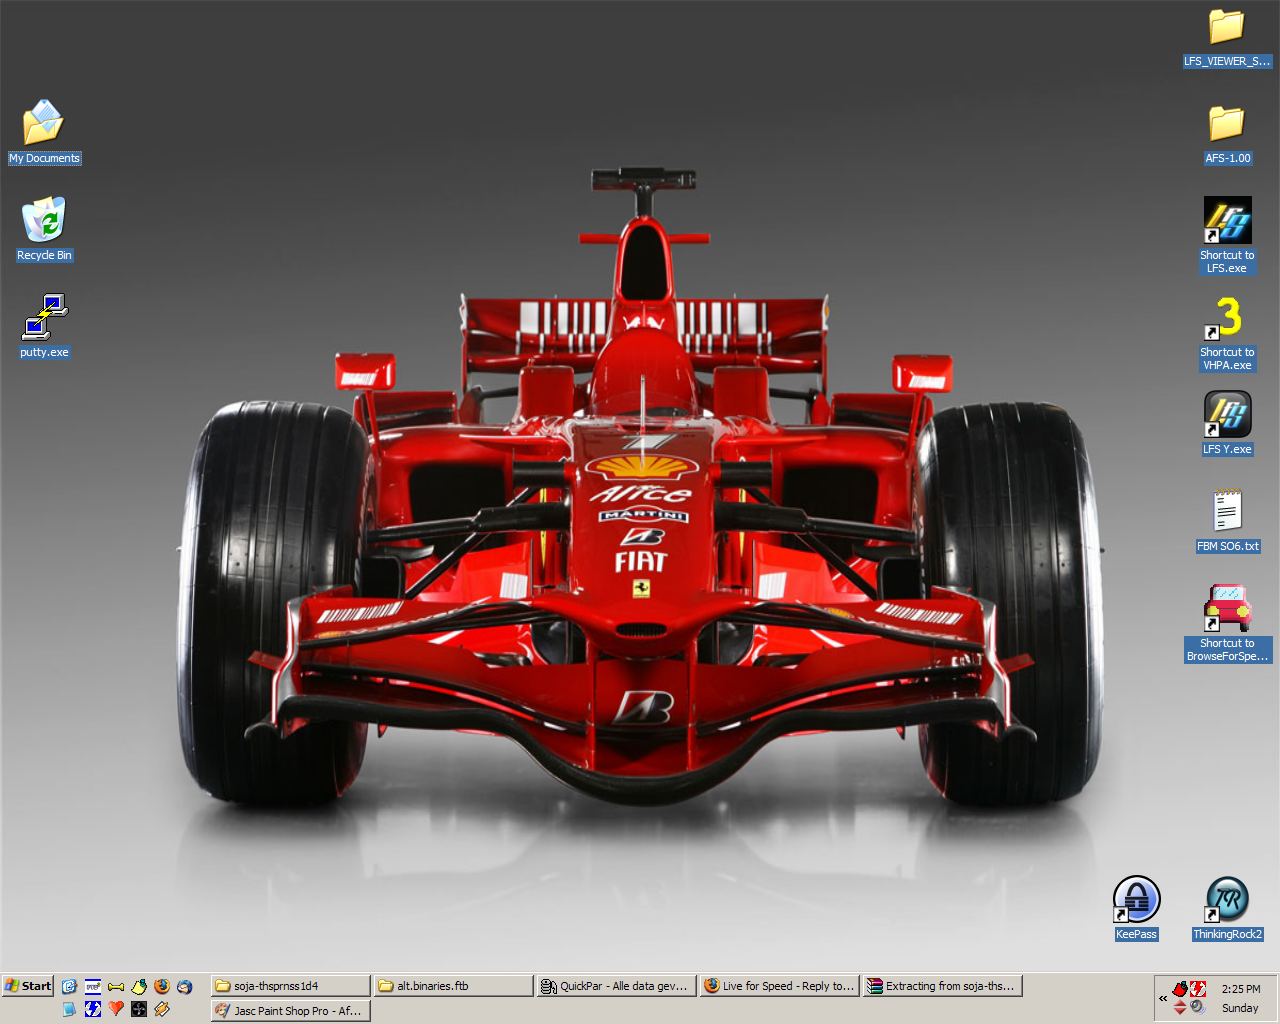Select the FBM SO6.txt text file
Screen dimensions: 1280x1024
1227,521
